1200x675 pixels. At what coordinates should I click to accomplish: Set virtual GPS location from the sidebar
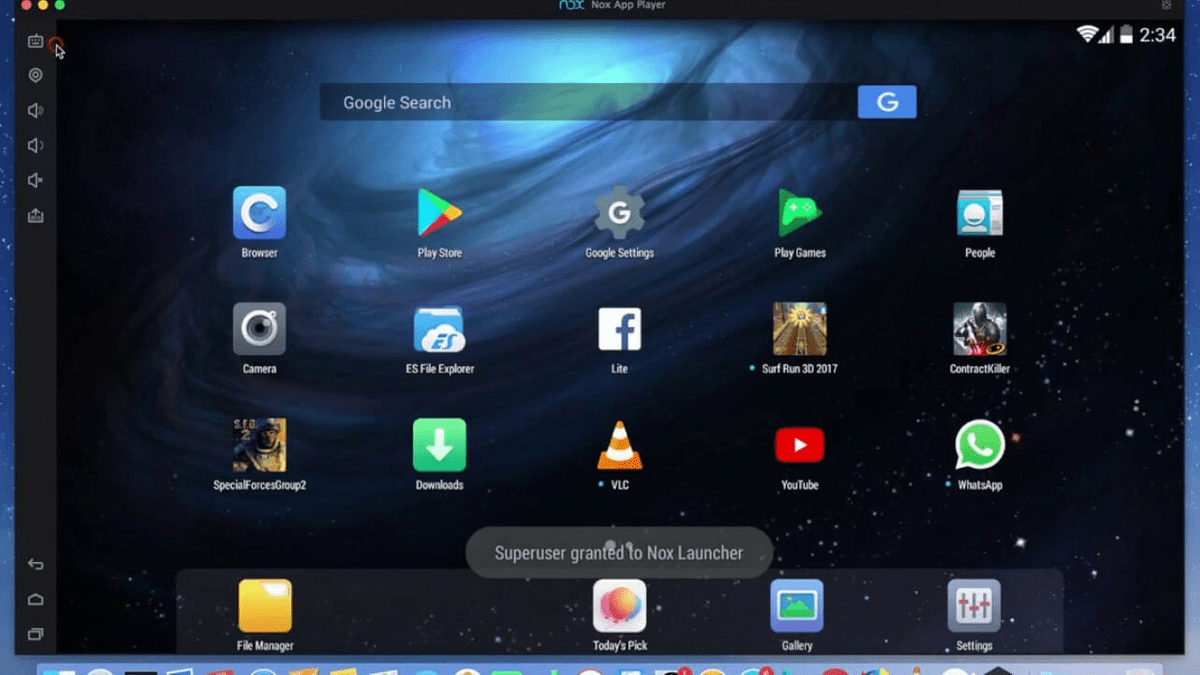coord(36,76)
